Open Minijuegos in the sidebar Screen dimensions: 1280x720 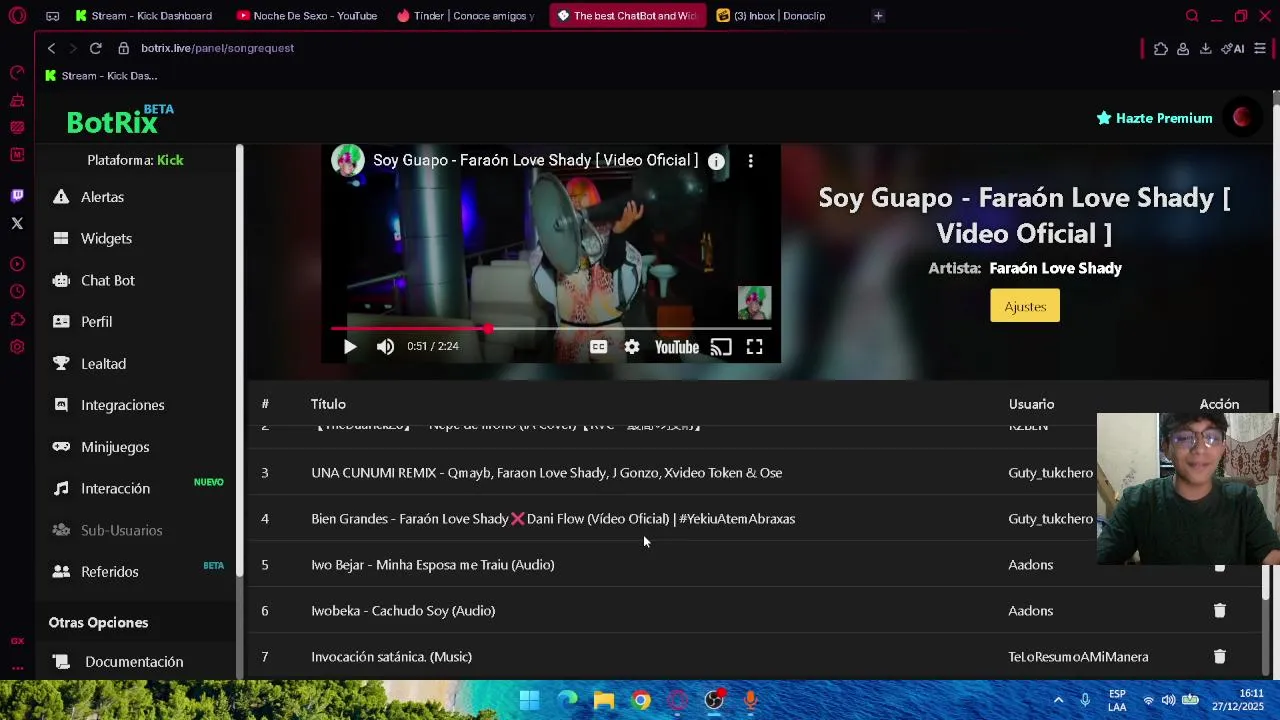click(115, 447)
